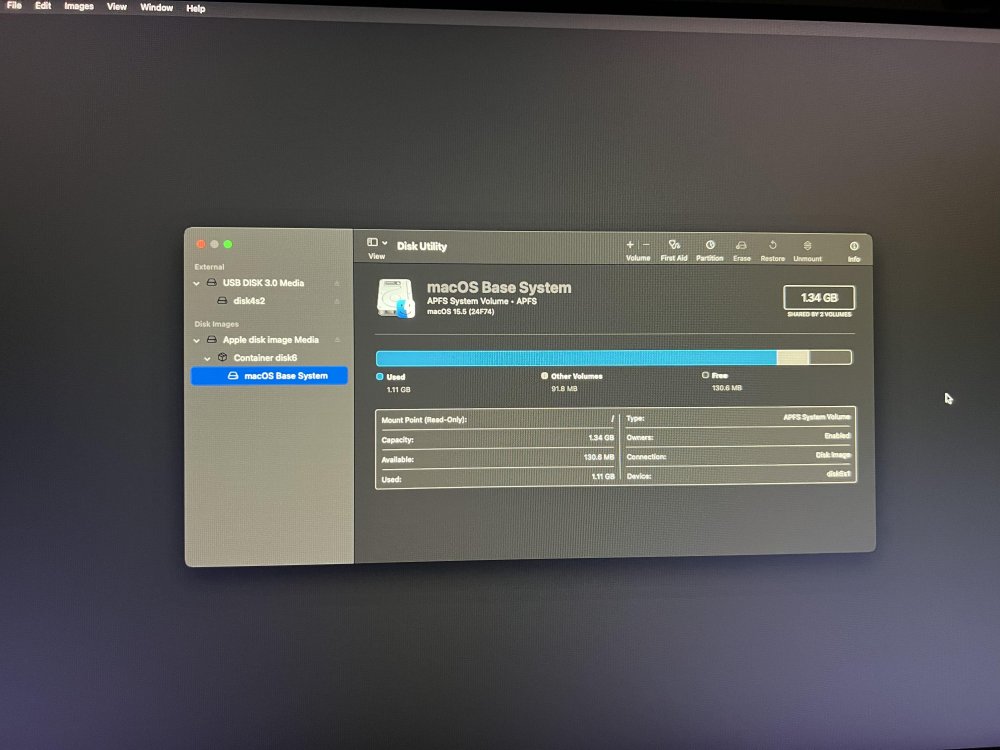The height and width of the screenshot is (750, 1000).
Task: Unmount the macOS Base System volume
Action: (807, 251)
